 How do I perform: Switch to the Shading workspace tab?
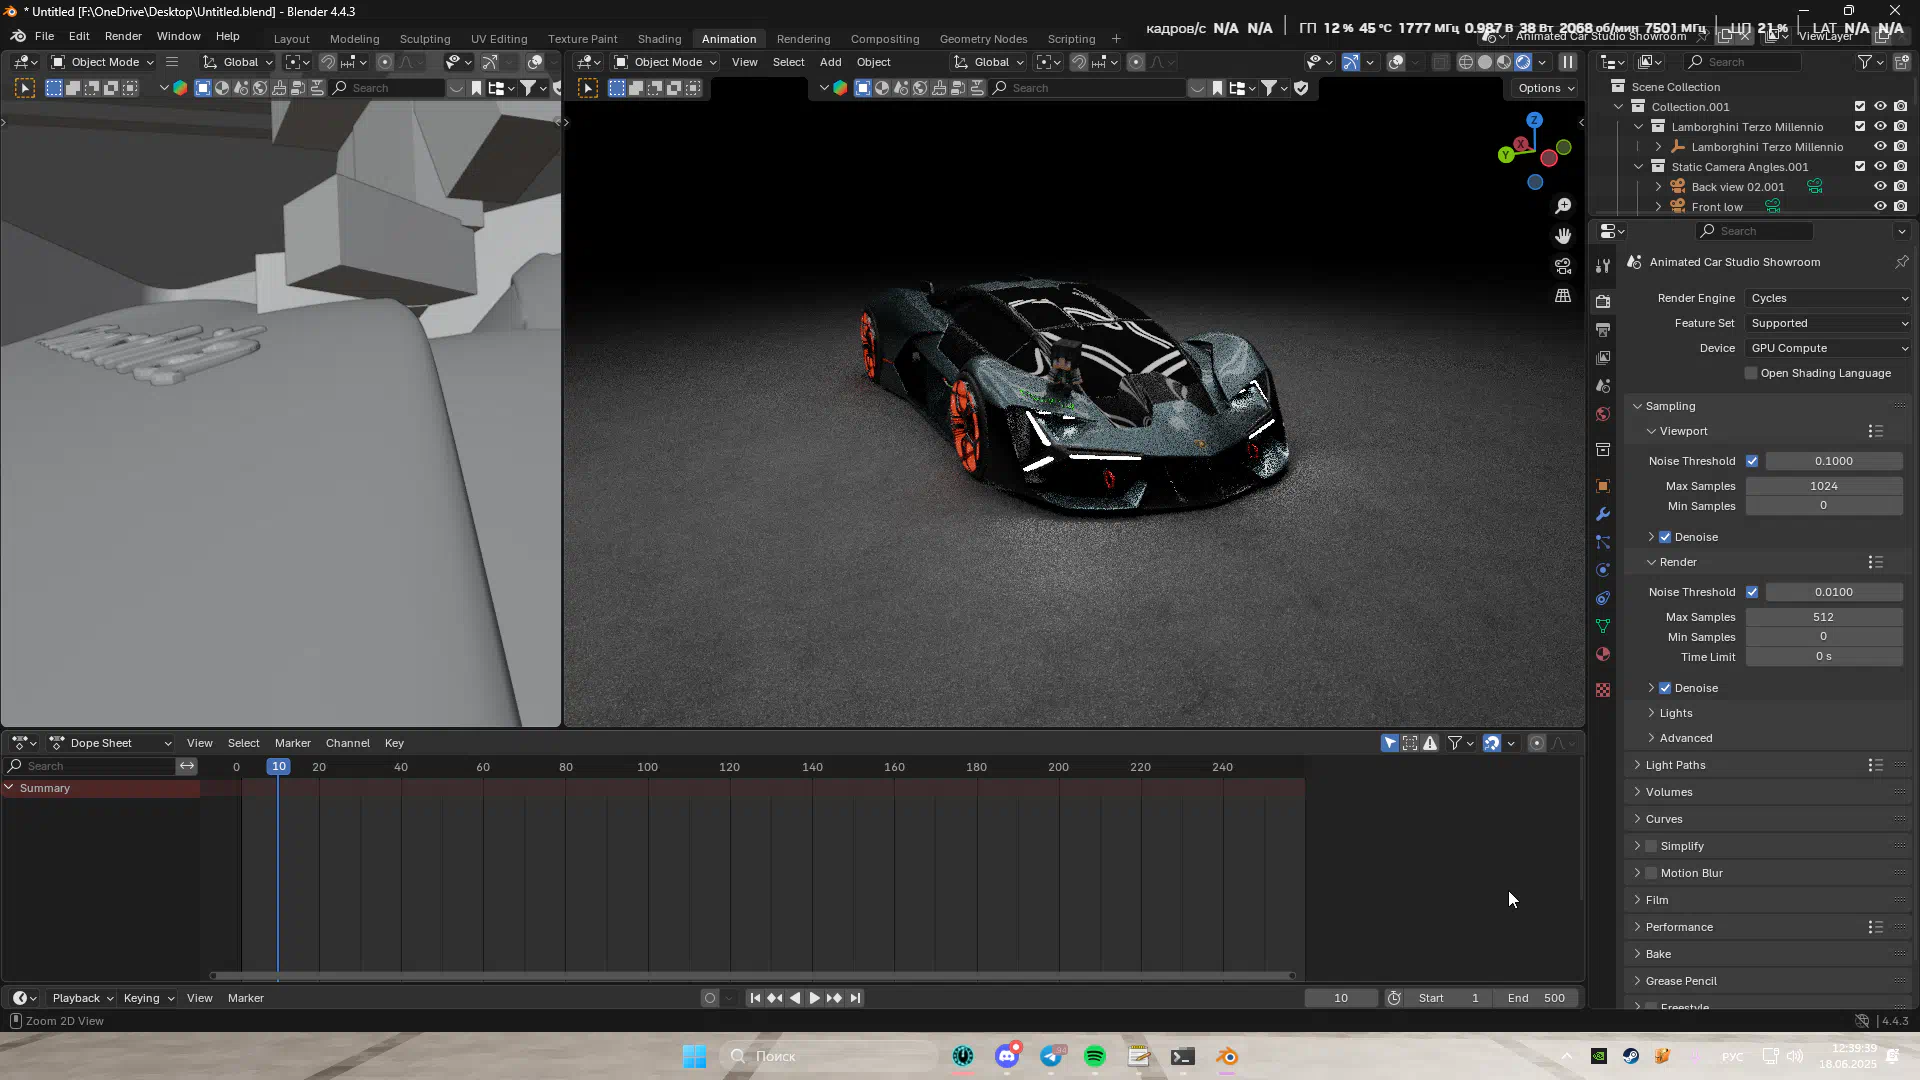pyautogui.click(x=659, y=39)
